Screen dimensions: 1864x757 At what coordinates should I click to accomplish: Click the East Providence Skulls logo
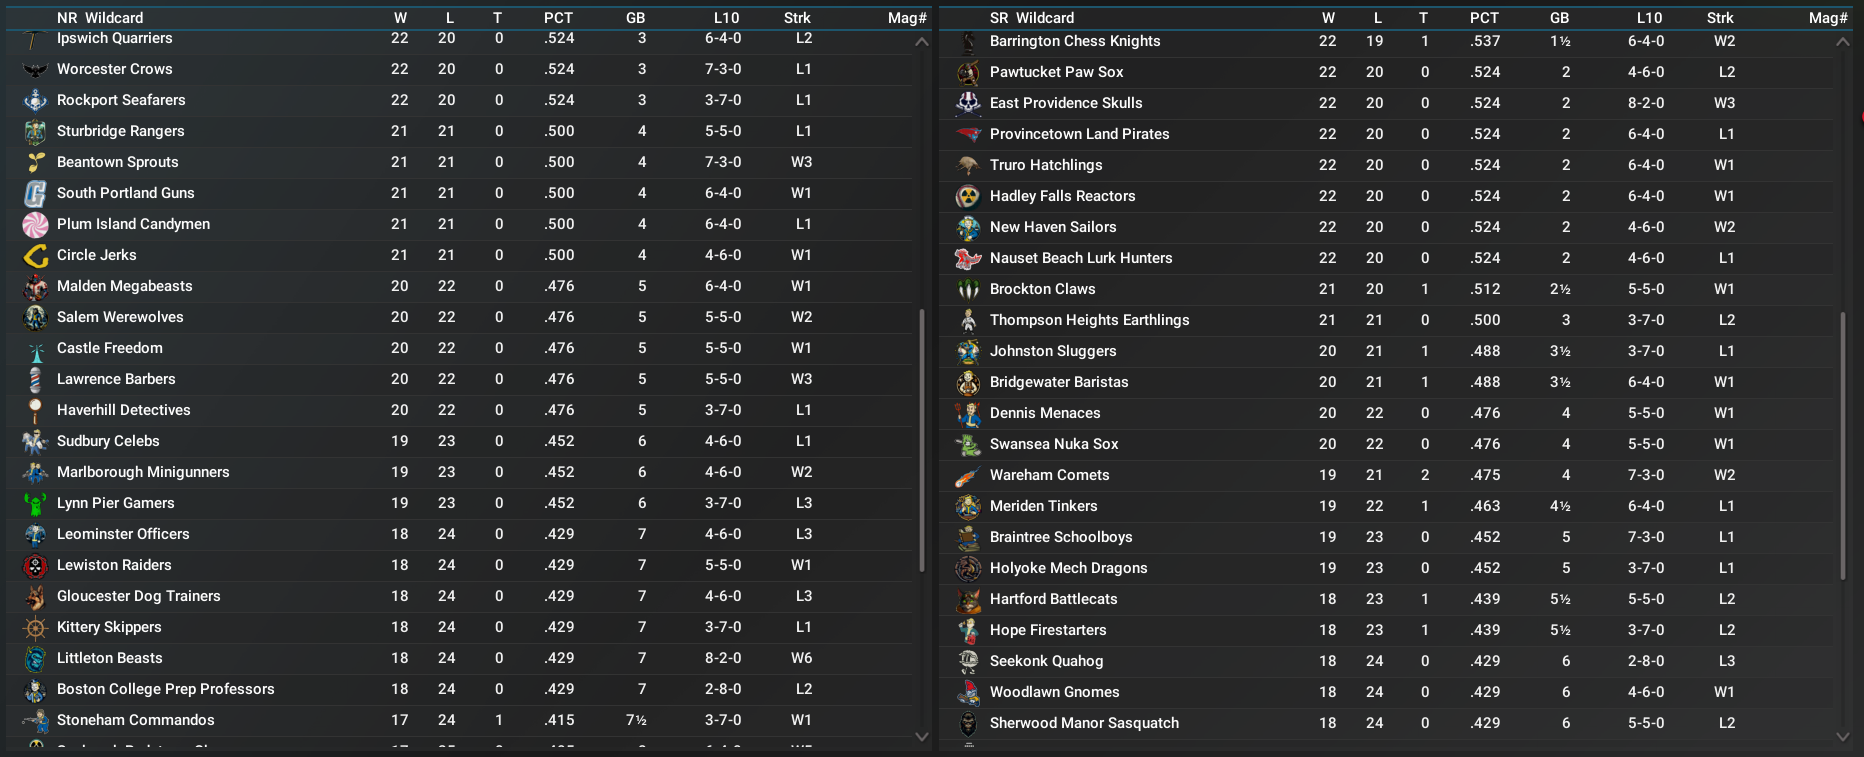click(968, 104)
